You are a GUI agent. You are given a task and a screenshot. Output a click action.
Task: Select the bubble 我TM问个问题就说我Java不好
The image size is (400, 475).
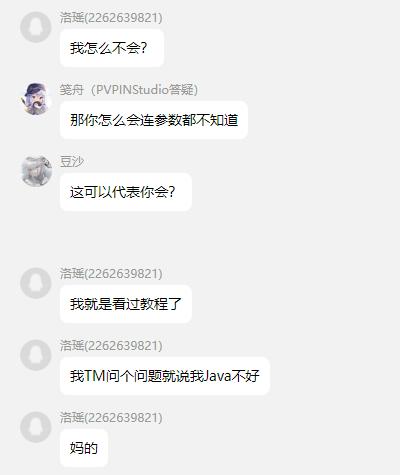165,376
